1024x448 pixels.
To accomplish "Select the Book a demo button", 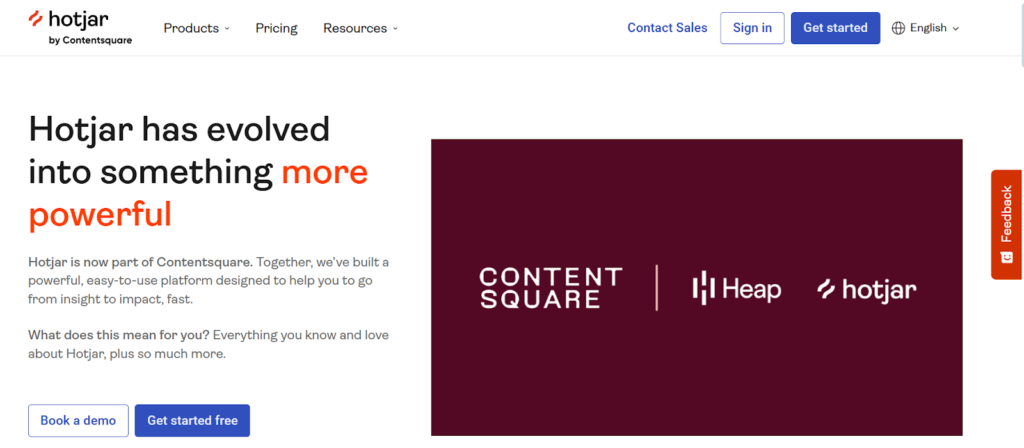I will [78, 421].
